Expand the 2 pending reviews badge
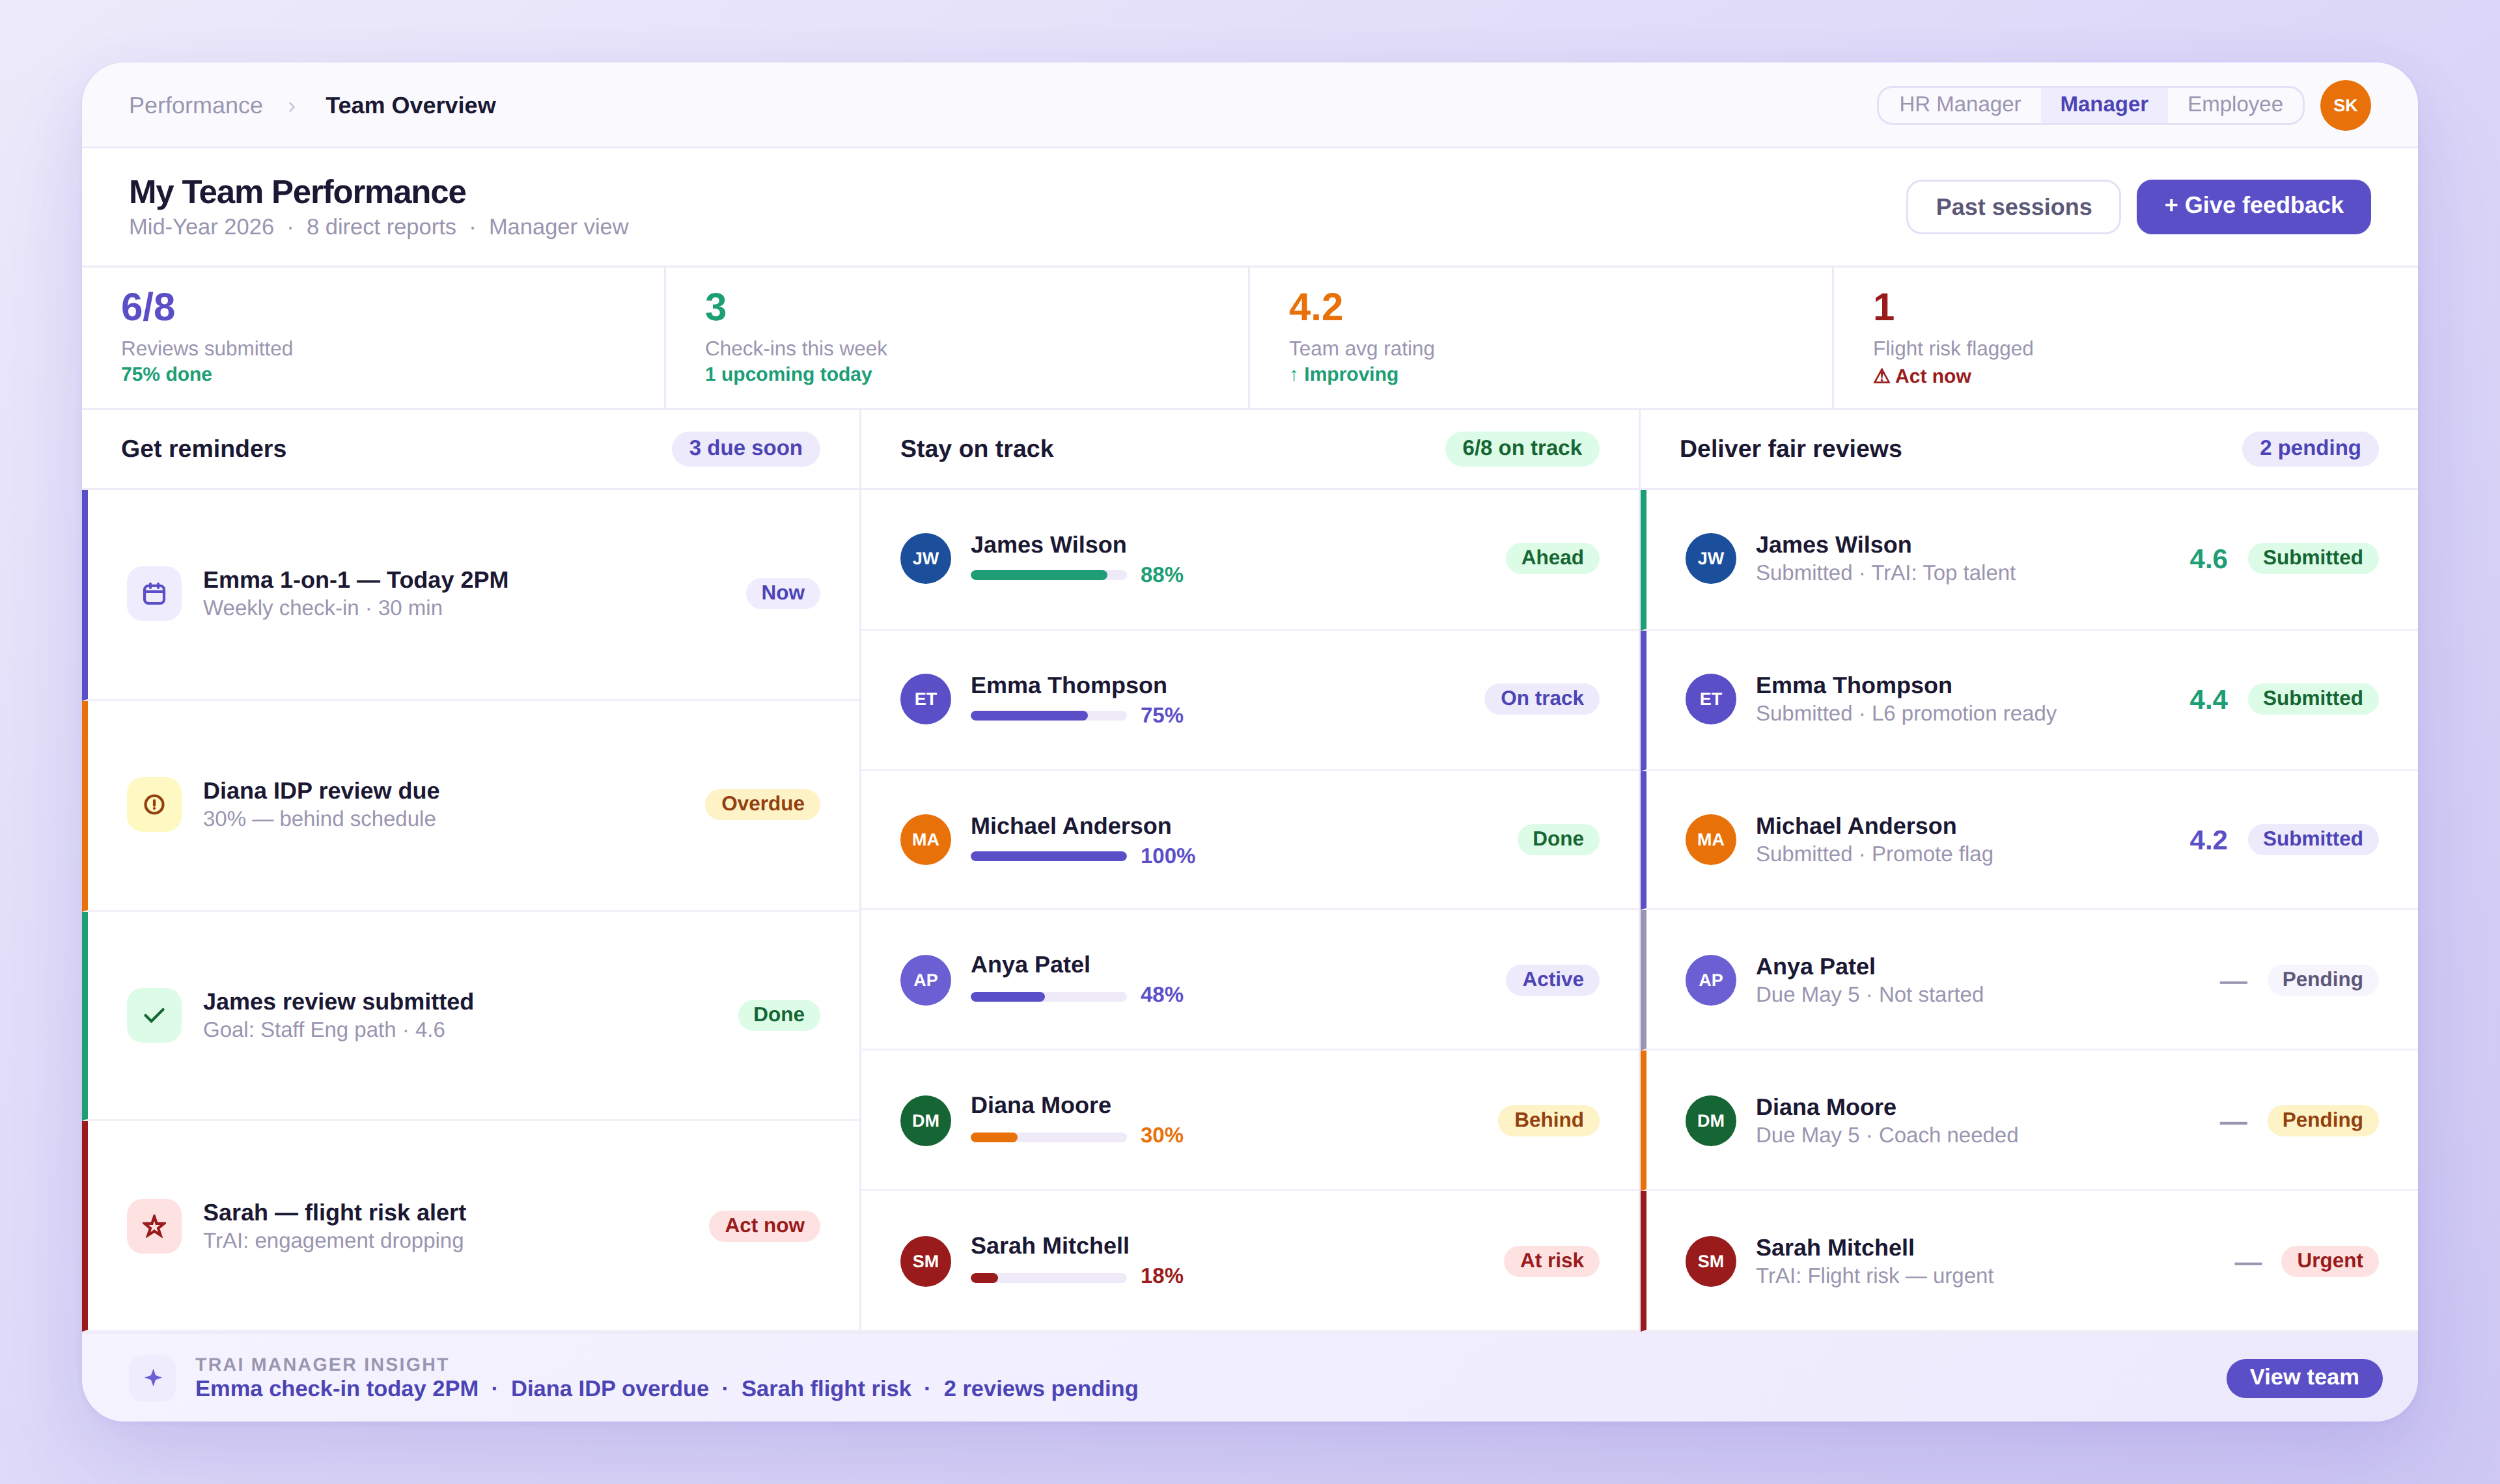 tap(2310, 448)
